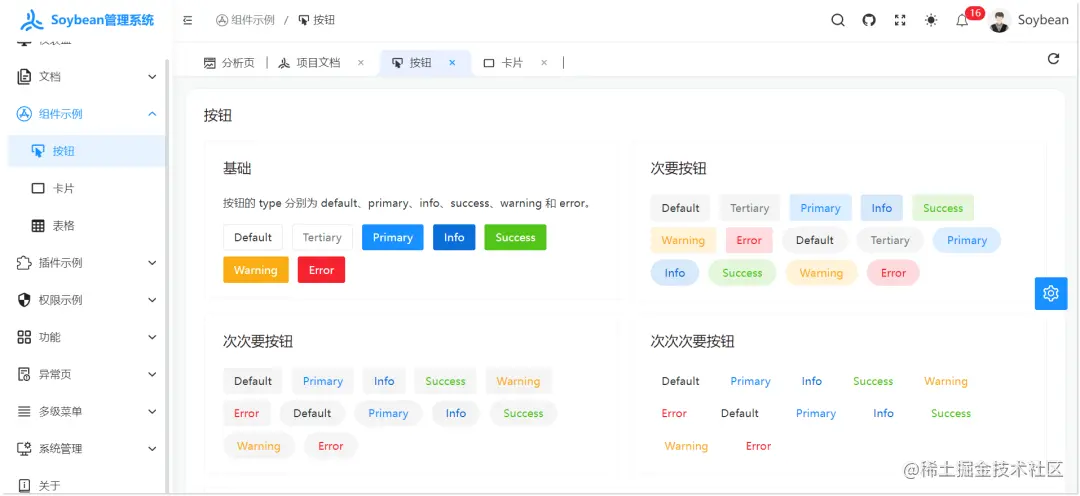Expand the 文档 menu chevron

tap(153, 76)
